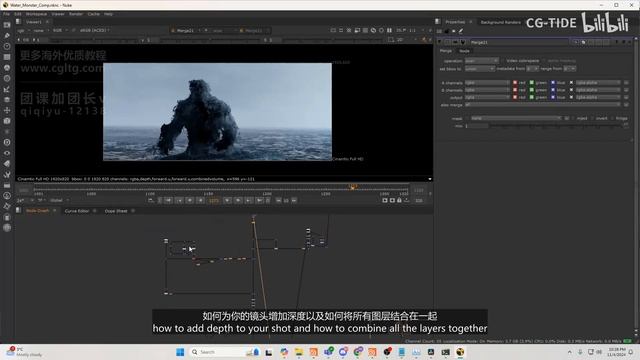Jump to the first frame button

click(x=168, y=200)
